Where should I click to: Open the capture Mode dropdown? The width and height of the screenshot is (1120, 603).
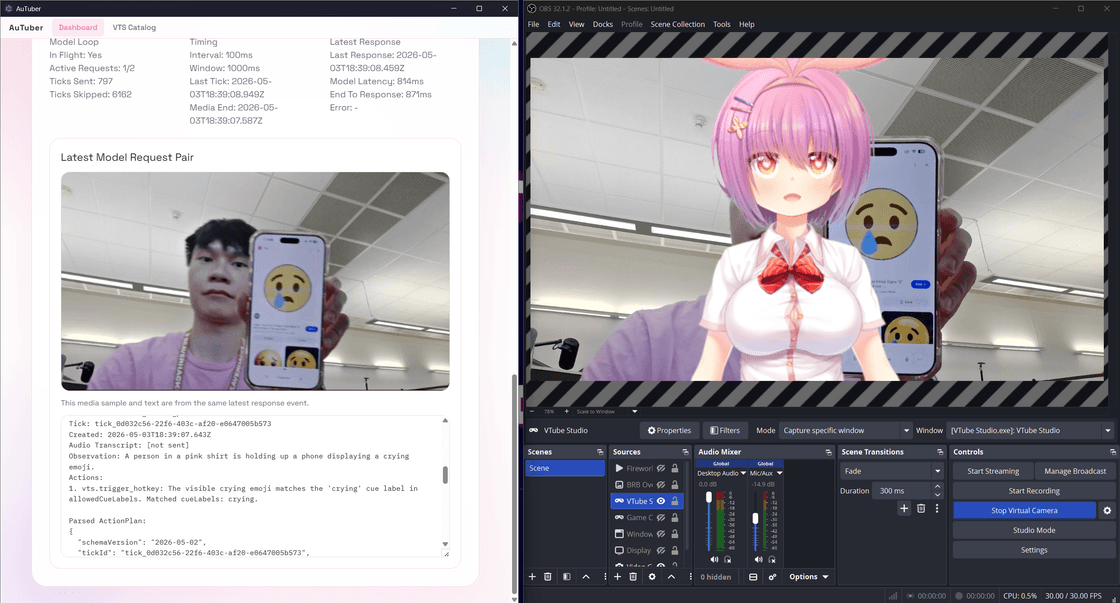coord(846,431)
